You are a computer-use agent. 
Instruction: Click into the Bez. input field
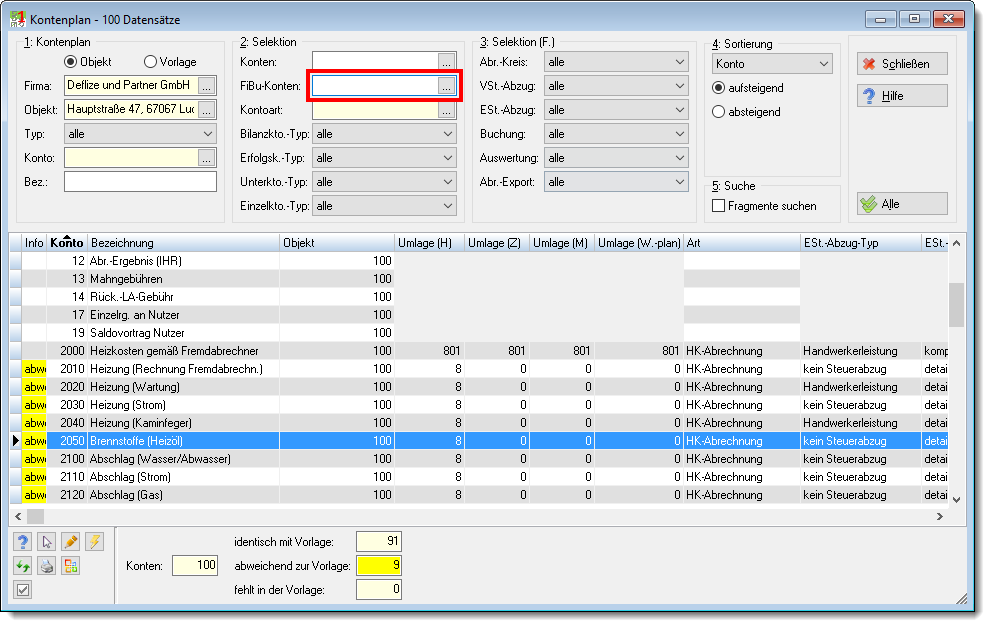point(140,182)
